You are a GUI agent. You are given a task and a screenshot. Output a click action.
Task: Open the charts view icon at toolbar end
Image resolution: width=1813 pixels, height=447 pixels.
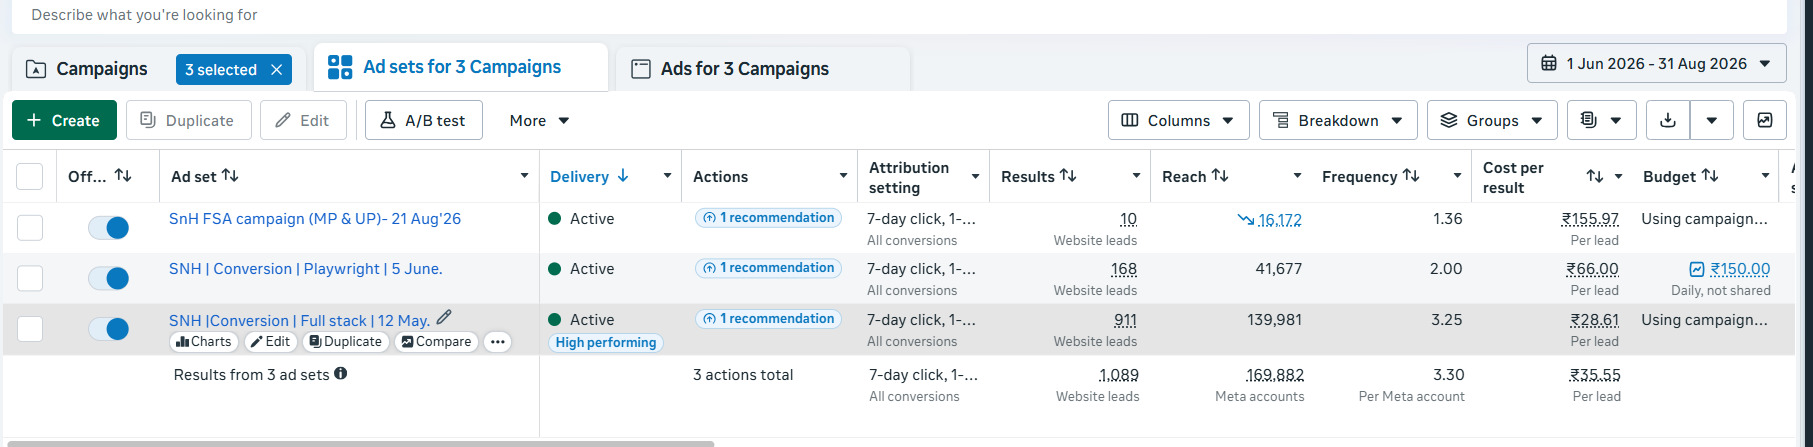click(x=1765, y=120)
